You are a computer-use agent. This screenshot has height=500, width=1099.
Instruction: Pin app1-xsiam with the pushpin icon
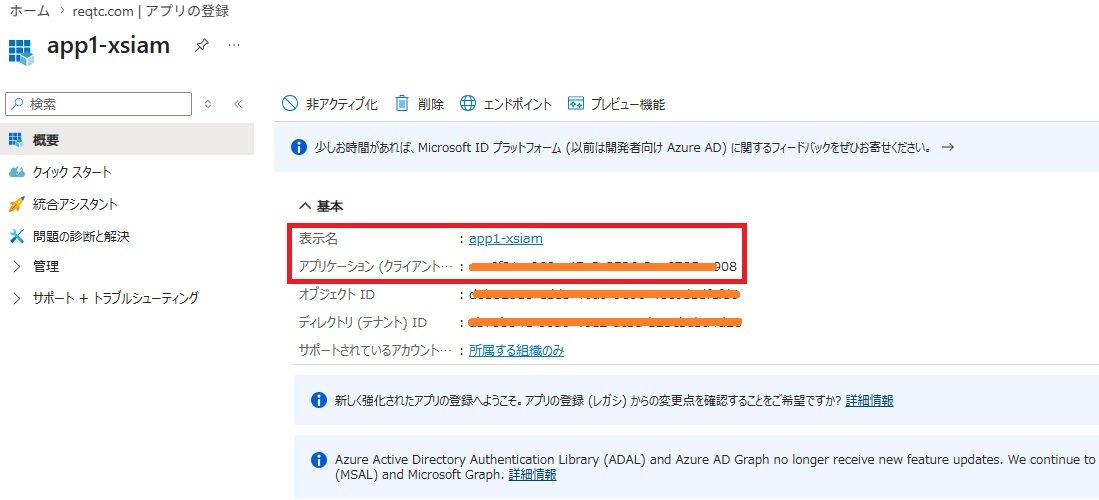pos(201,46)
